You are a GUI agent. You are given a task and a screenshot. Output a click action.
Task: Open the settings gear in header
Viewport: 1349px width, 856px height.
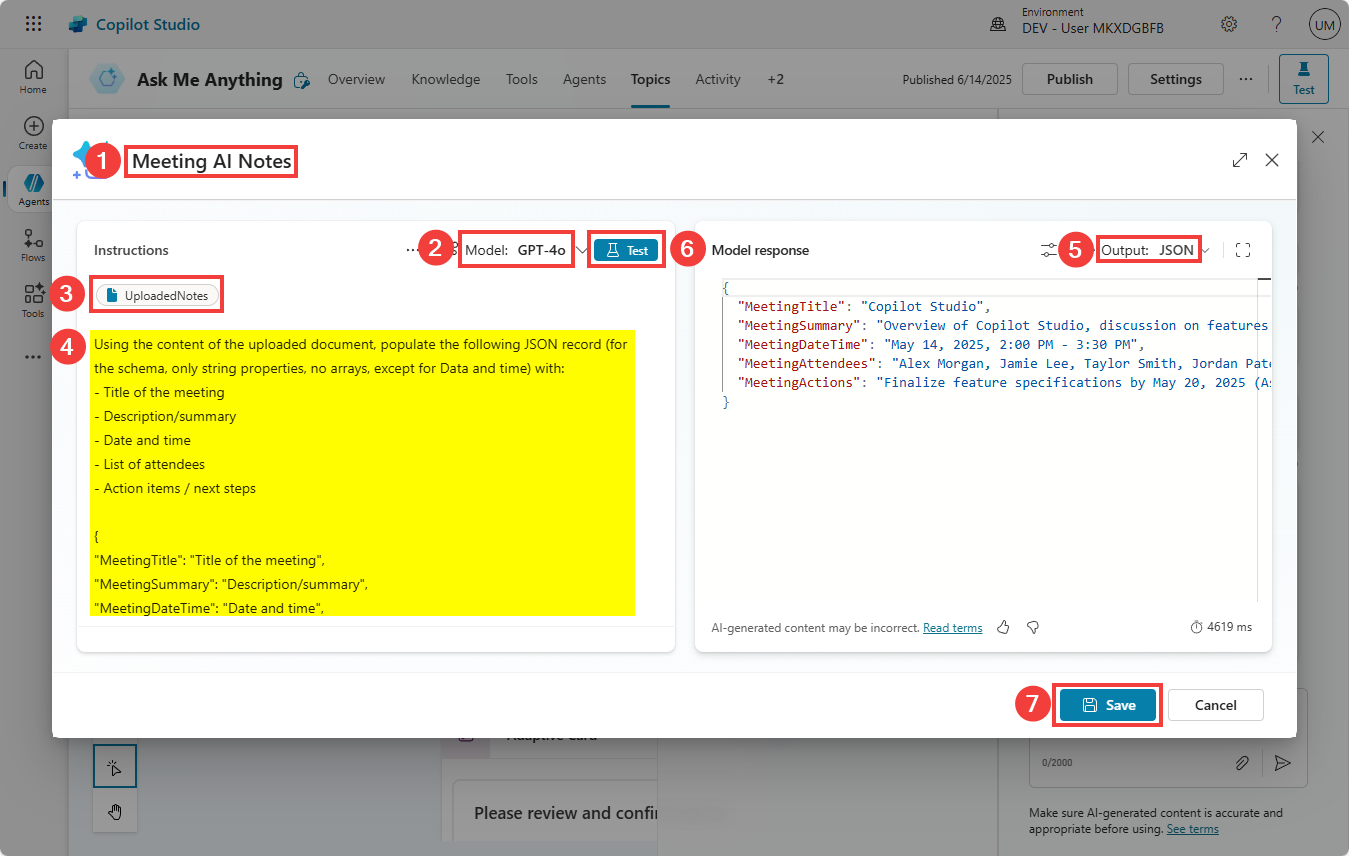(x=1229, y=24)
